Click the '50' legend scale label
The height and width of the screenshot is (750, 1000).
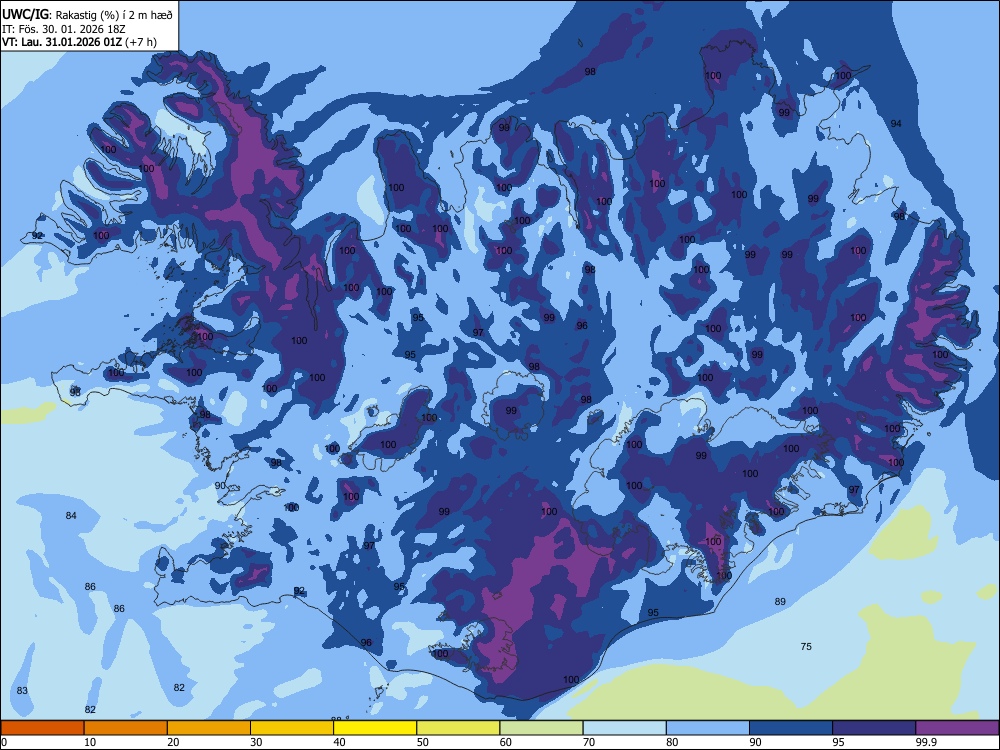pos(422,742)
